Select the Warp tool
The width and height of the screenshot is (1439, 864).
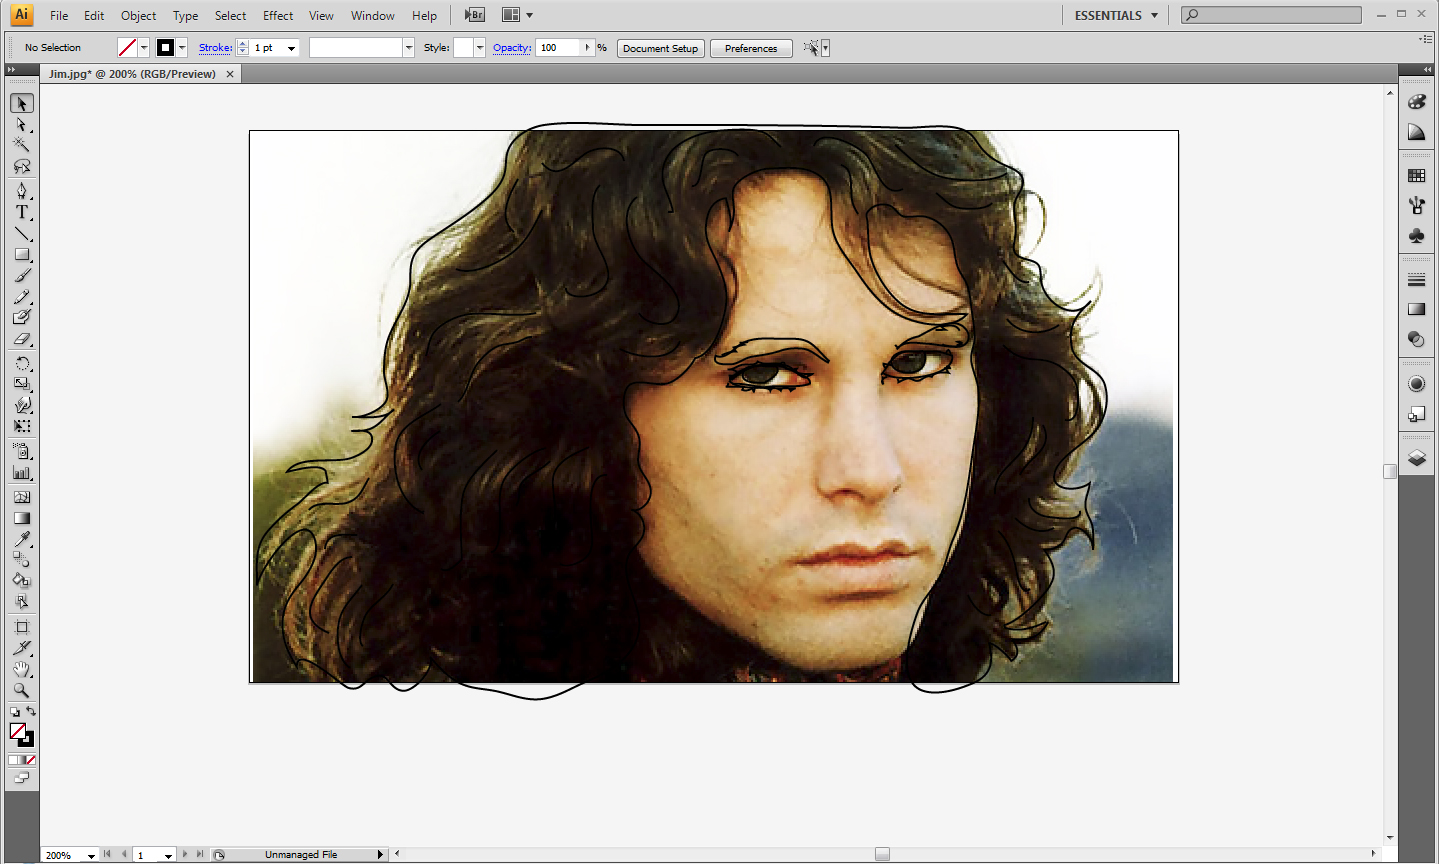22,405
